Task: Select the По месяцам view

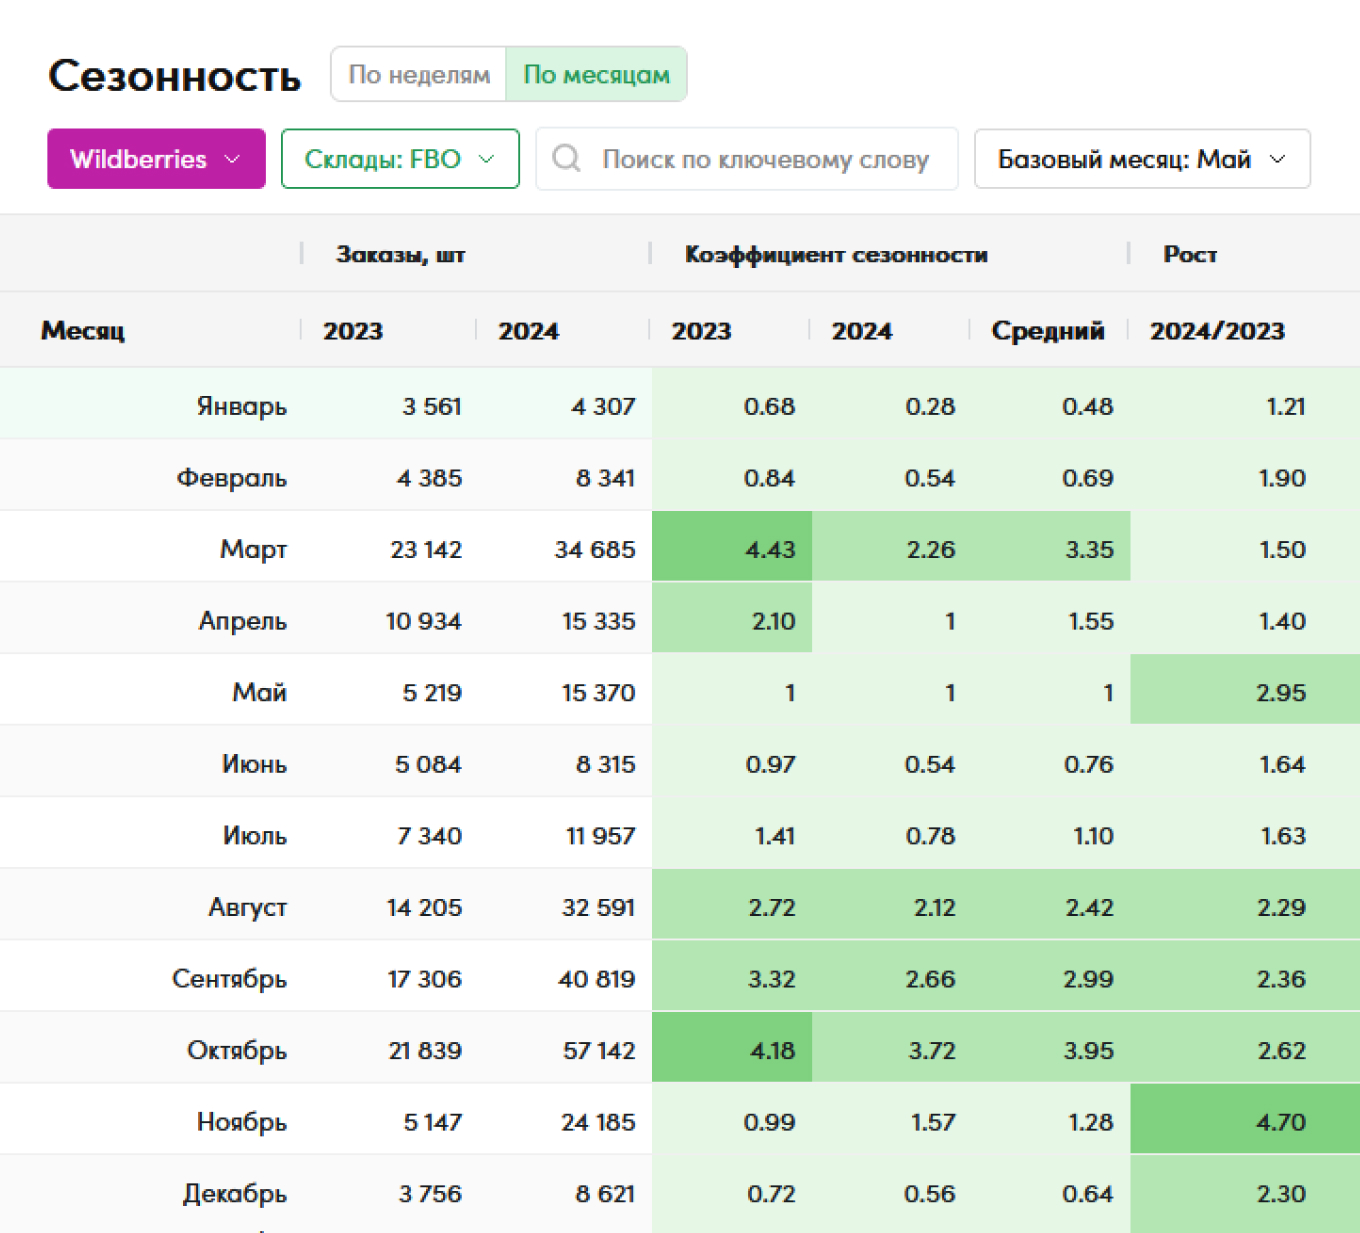Action: pos(596,75)
